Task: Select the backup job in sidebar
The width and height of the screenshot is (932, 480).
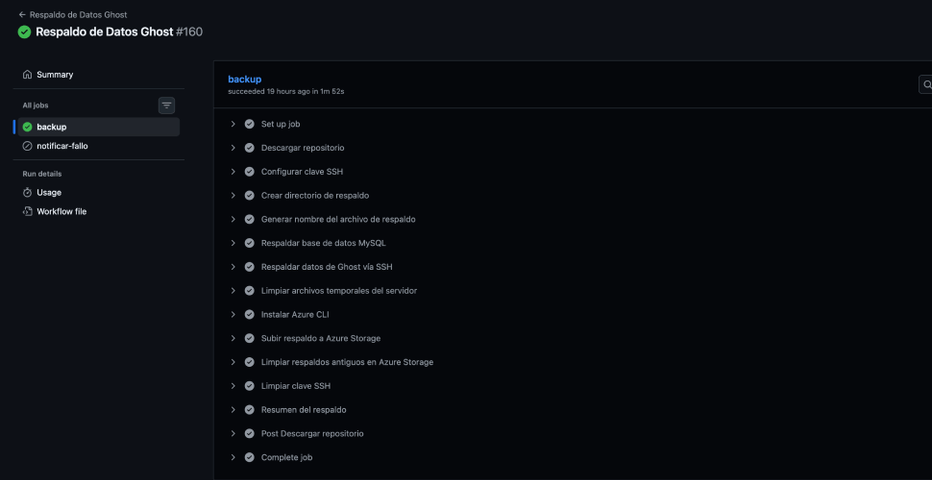Action: (52, 127)
